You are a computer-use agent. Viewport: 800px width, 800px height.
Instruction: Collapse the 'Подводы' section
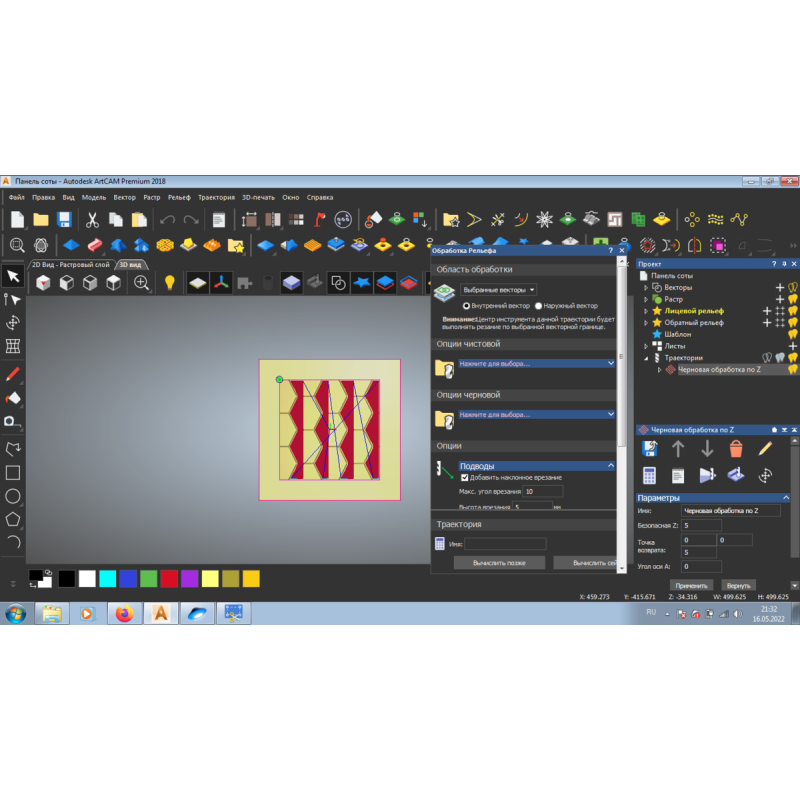[x=611, y=466]
